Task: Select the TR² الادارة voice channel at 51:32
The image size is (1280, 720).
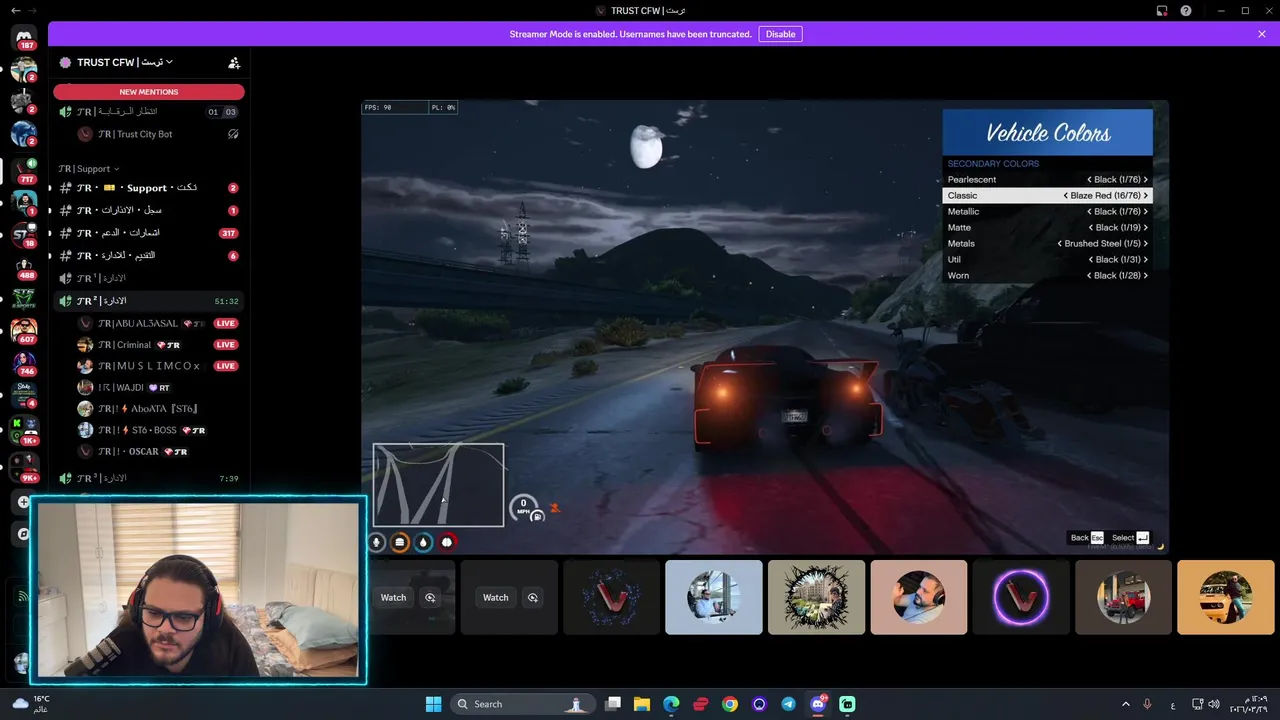Action: pyautogui.click(x=149, y=301)
